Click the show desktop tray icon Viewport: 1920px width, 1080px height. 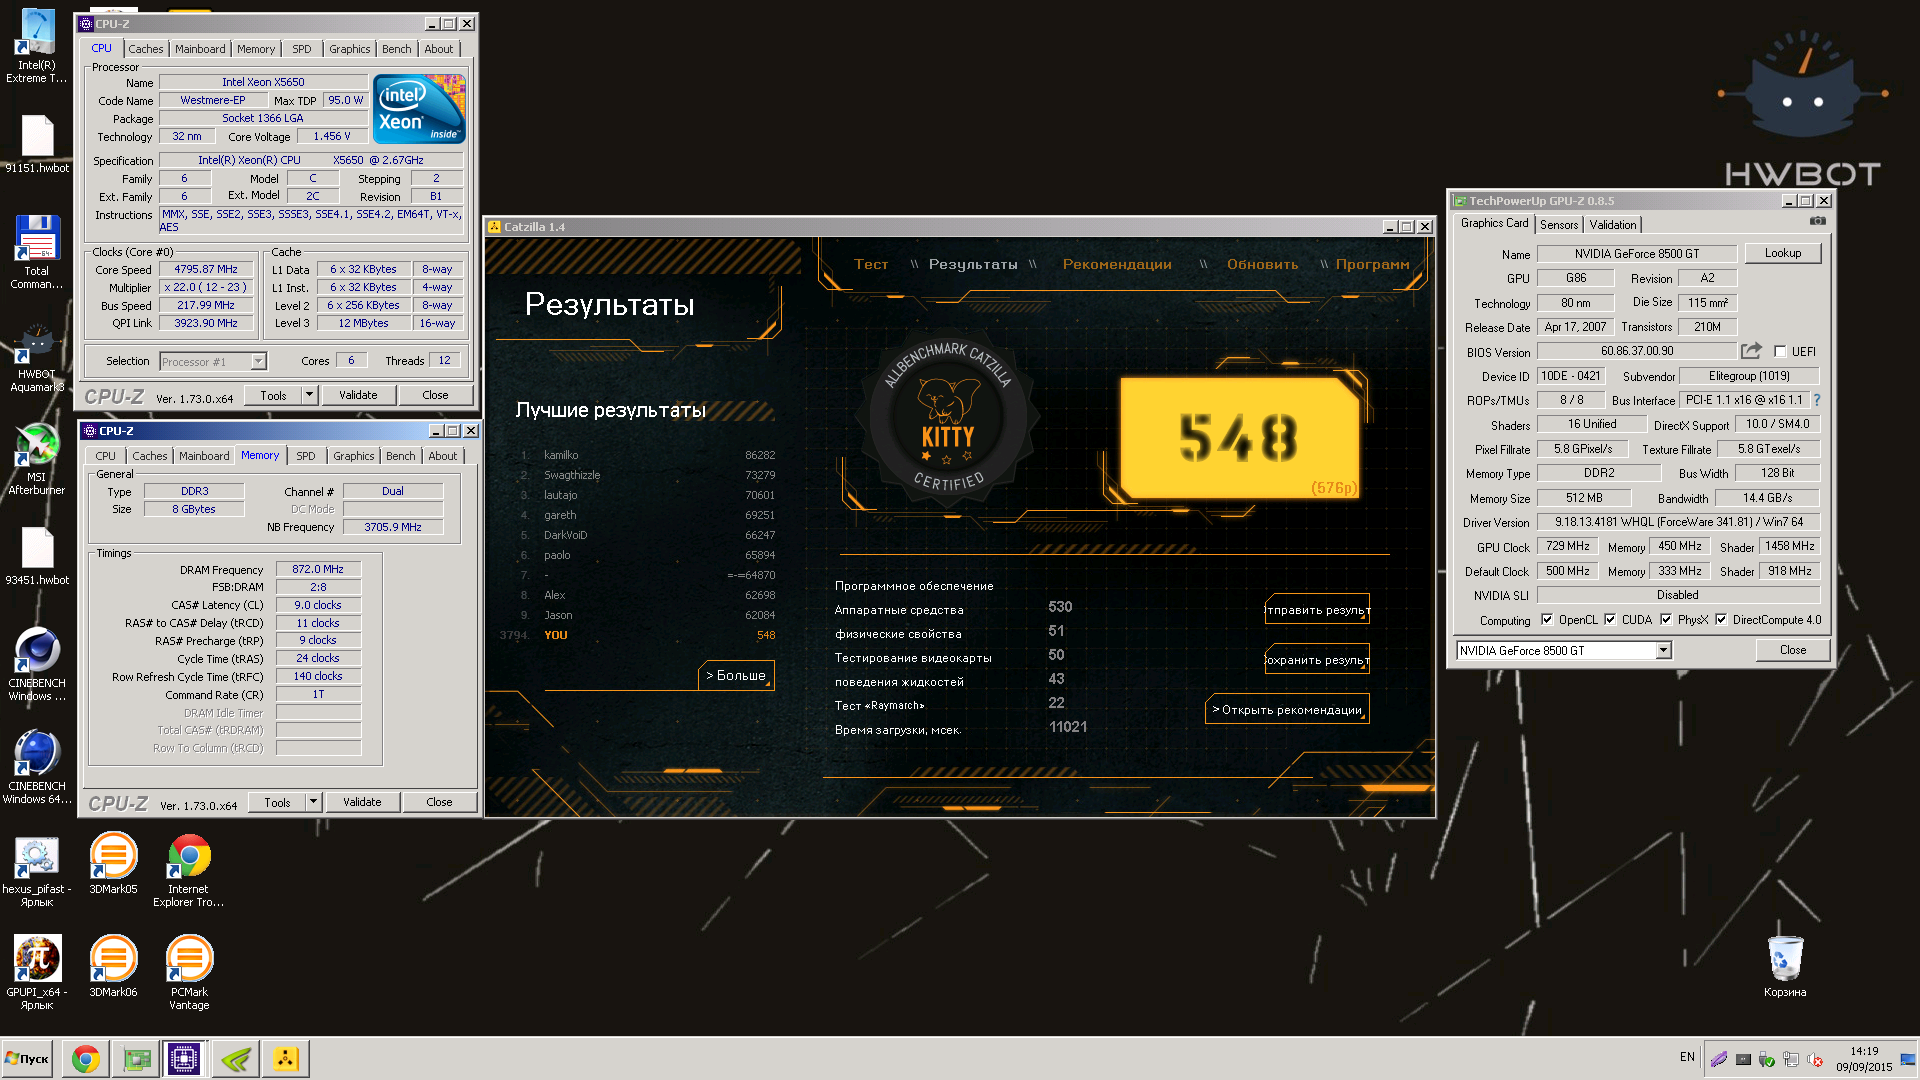tap(1909, 1059)
